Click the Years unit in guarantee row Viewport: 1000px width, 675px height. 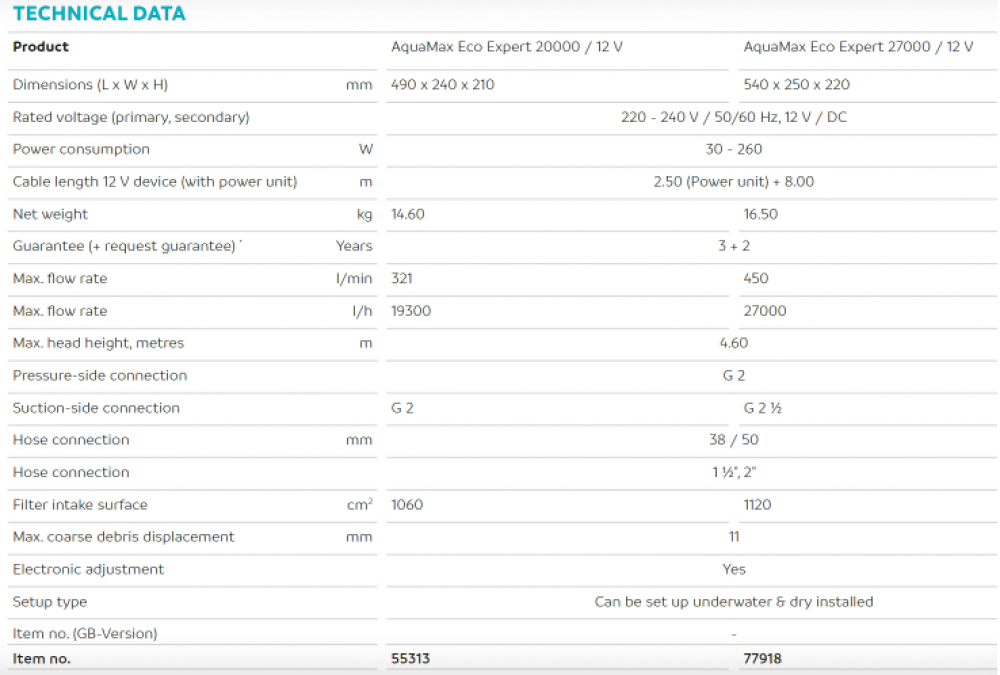[354, 246]
